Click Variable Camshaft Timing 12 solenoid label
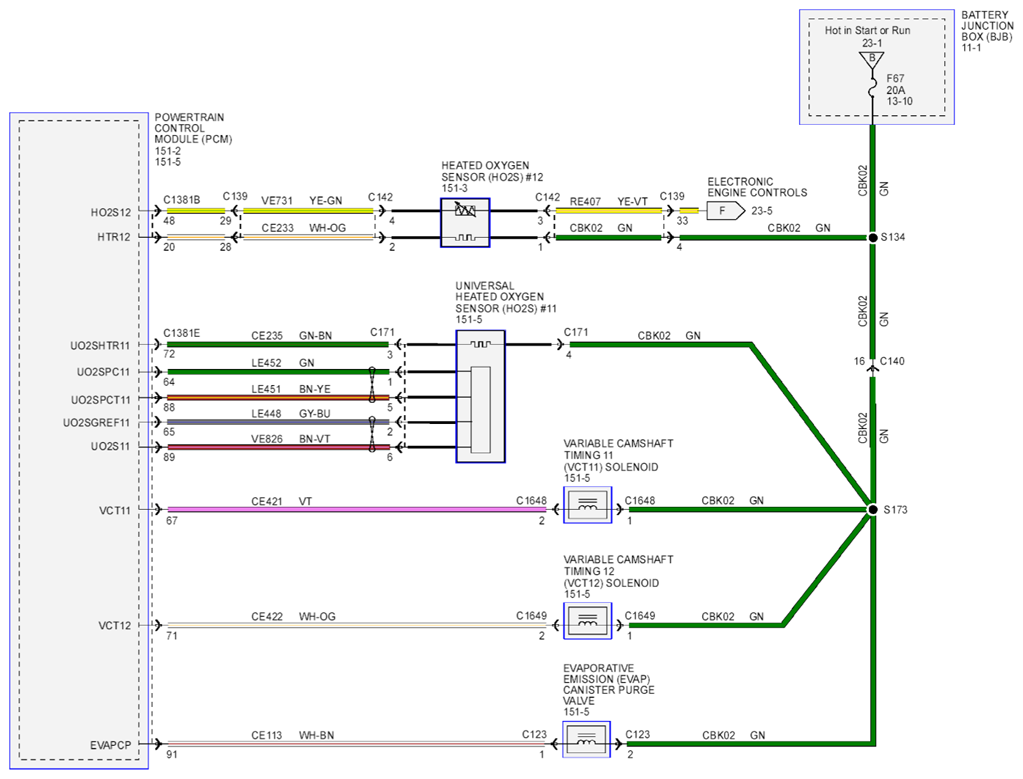The width and height of the screenshot is (1023, 779). coord(618,572)
